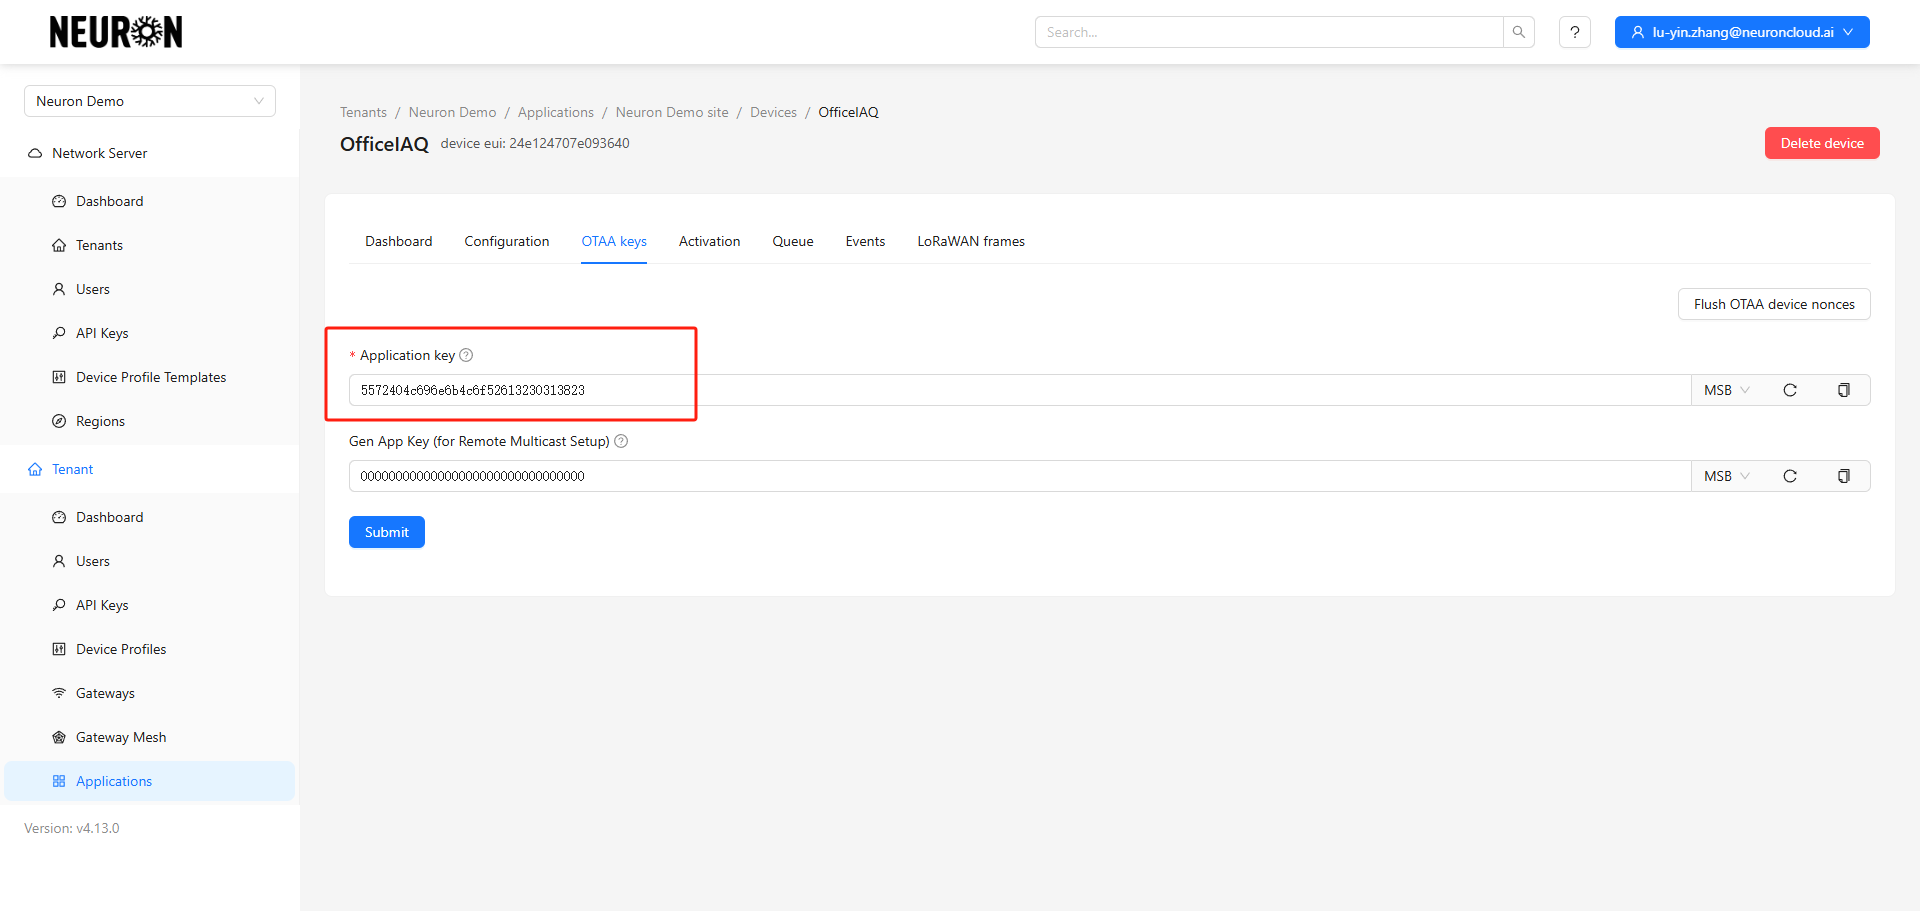Click the Gen App Key help tooltip icon
This screenshot has height=911, width=1920.
click(621, 441)
